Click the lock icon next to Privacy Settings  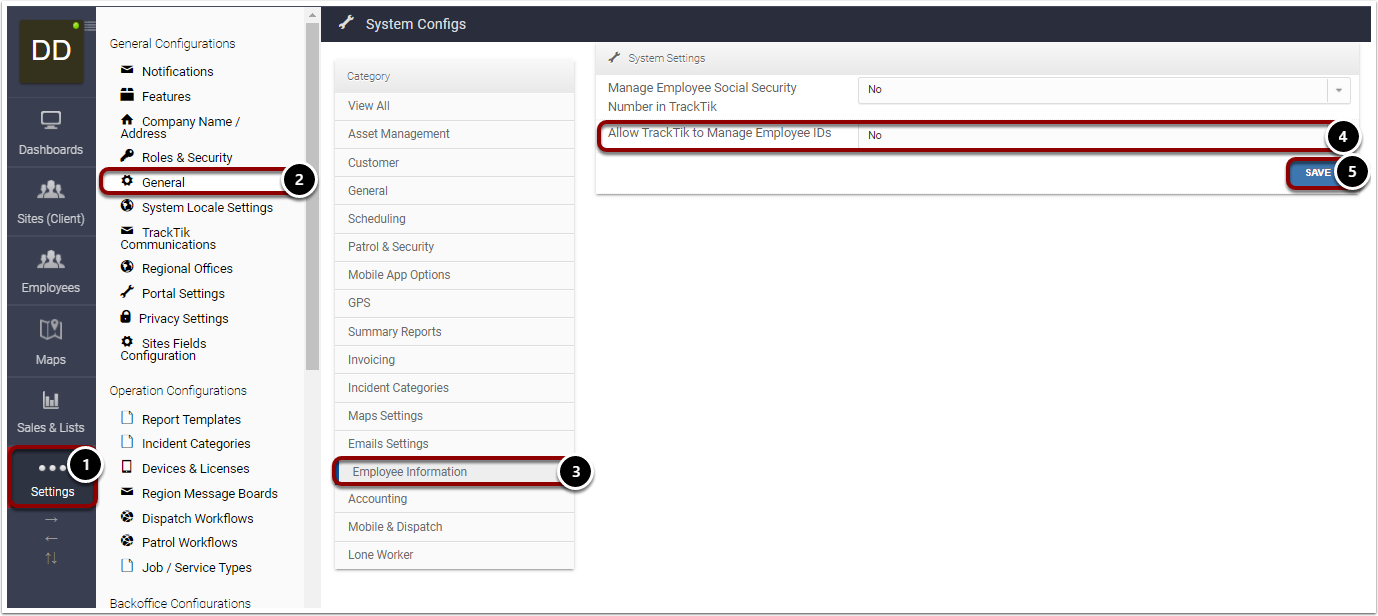tap(126, 316)
